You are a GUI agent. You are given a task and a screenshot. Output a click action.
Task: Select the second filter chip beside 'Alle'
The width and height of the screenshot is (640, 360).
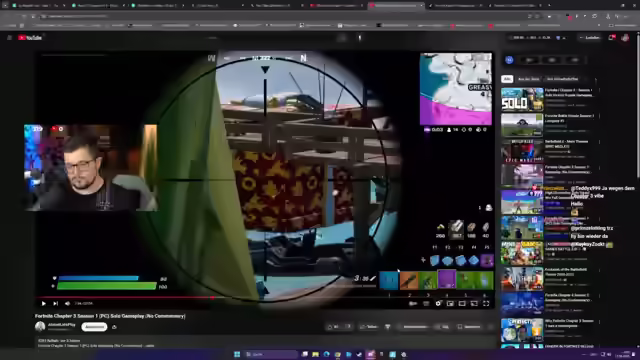tap(529, 79)
